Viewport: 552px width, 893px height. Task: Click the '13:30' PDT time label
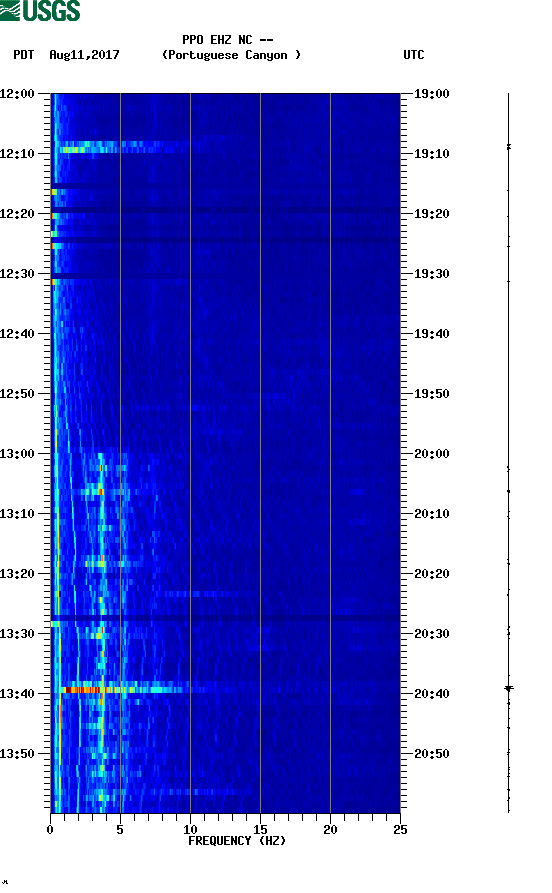[17, 634]
